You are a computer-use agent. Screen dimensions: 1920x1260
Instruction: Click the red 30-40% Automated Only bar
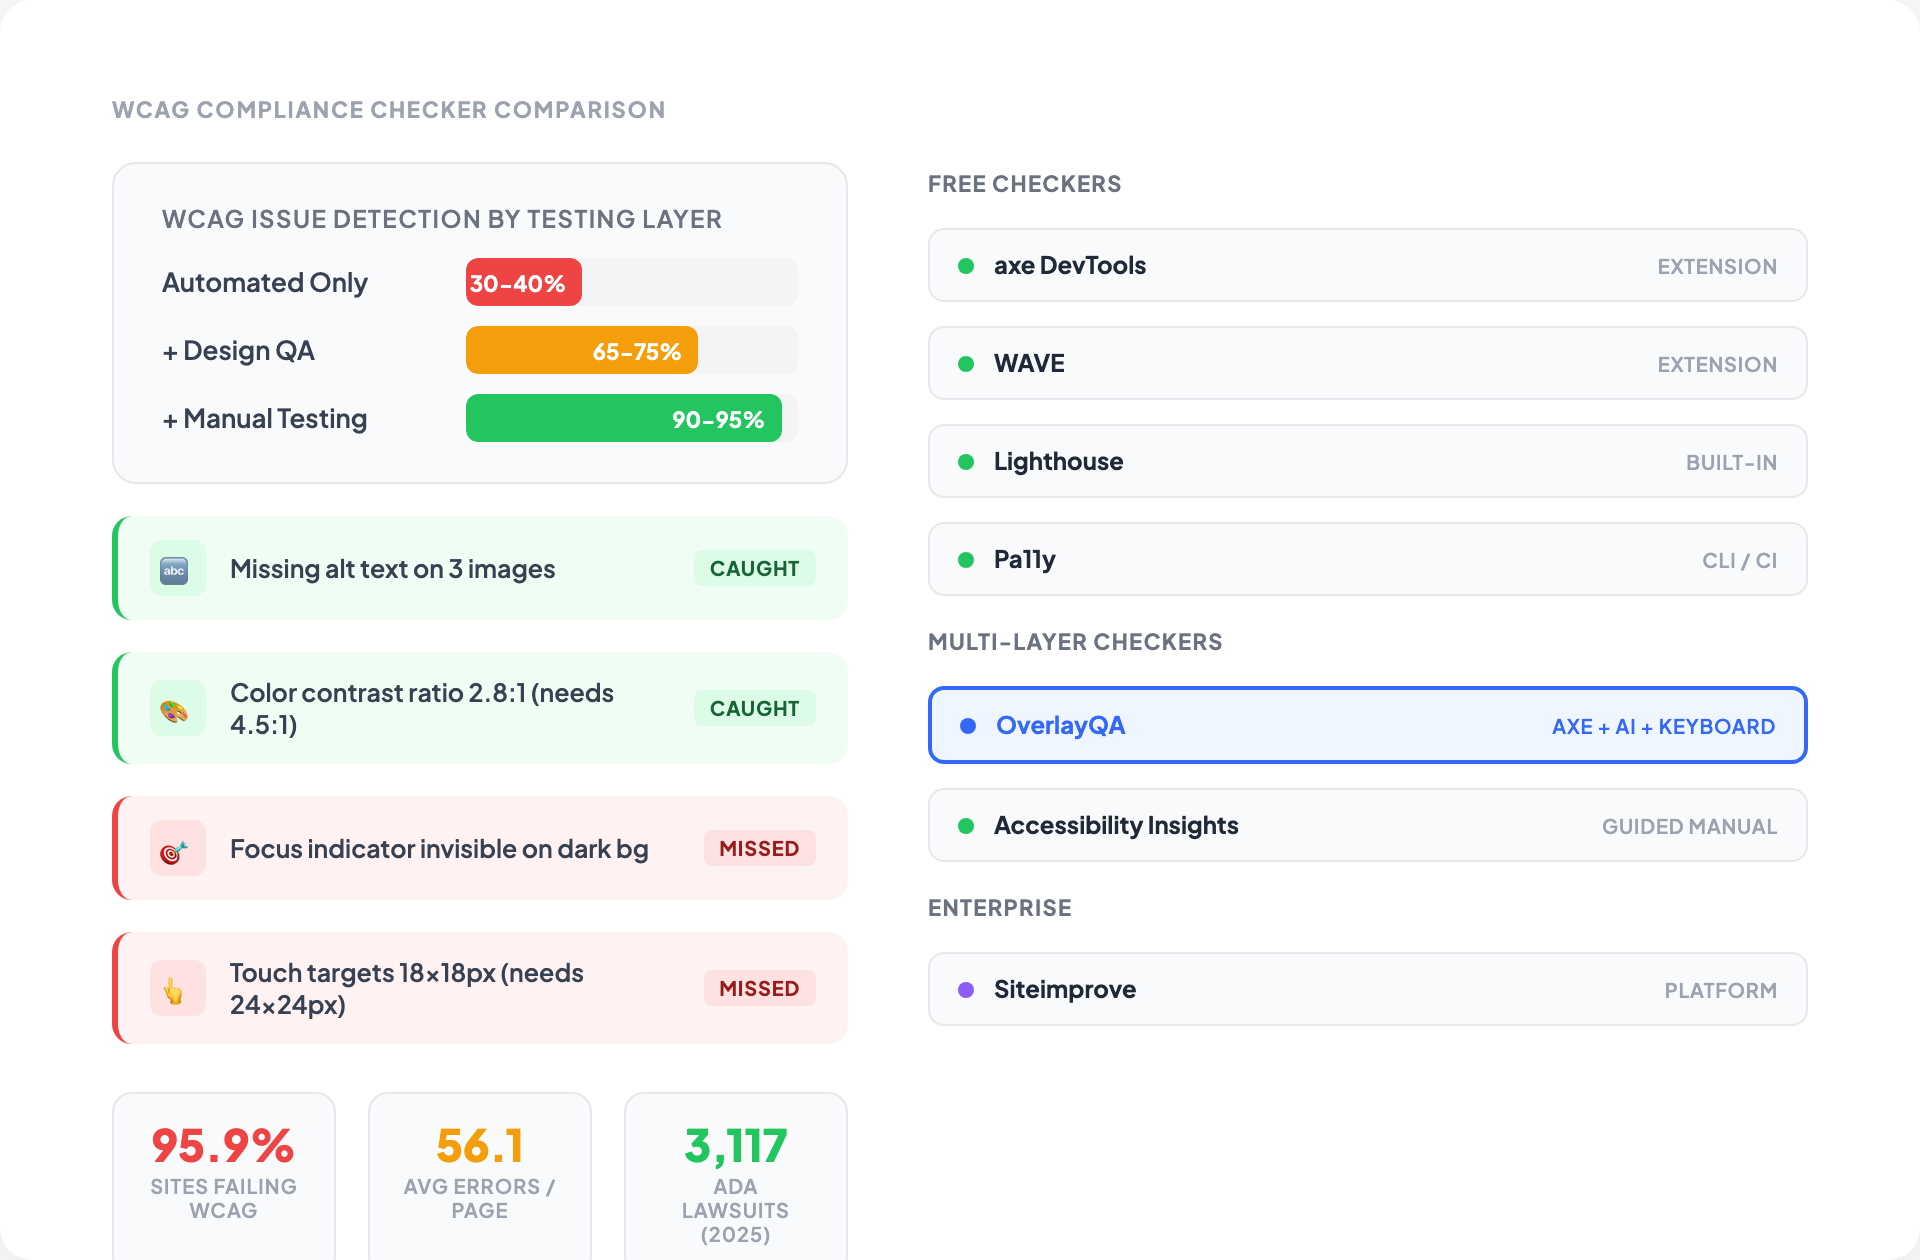[524, 283]
